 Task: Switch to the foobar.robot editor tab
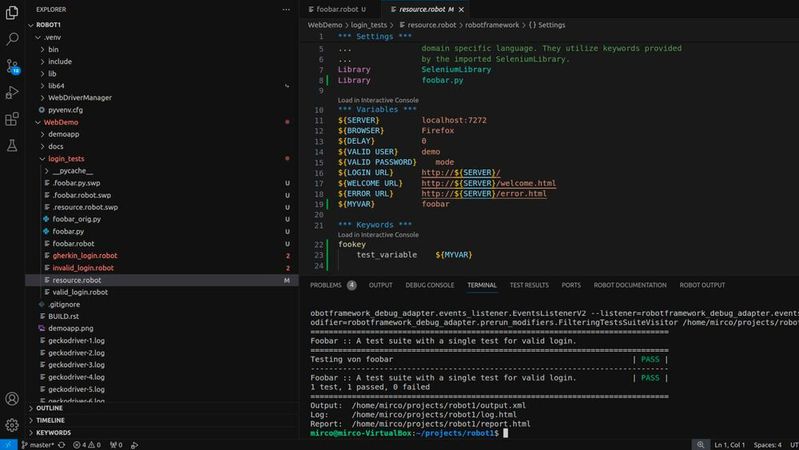coord(337,9)
